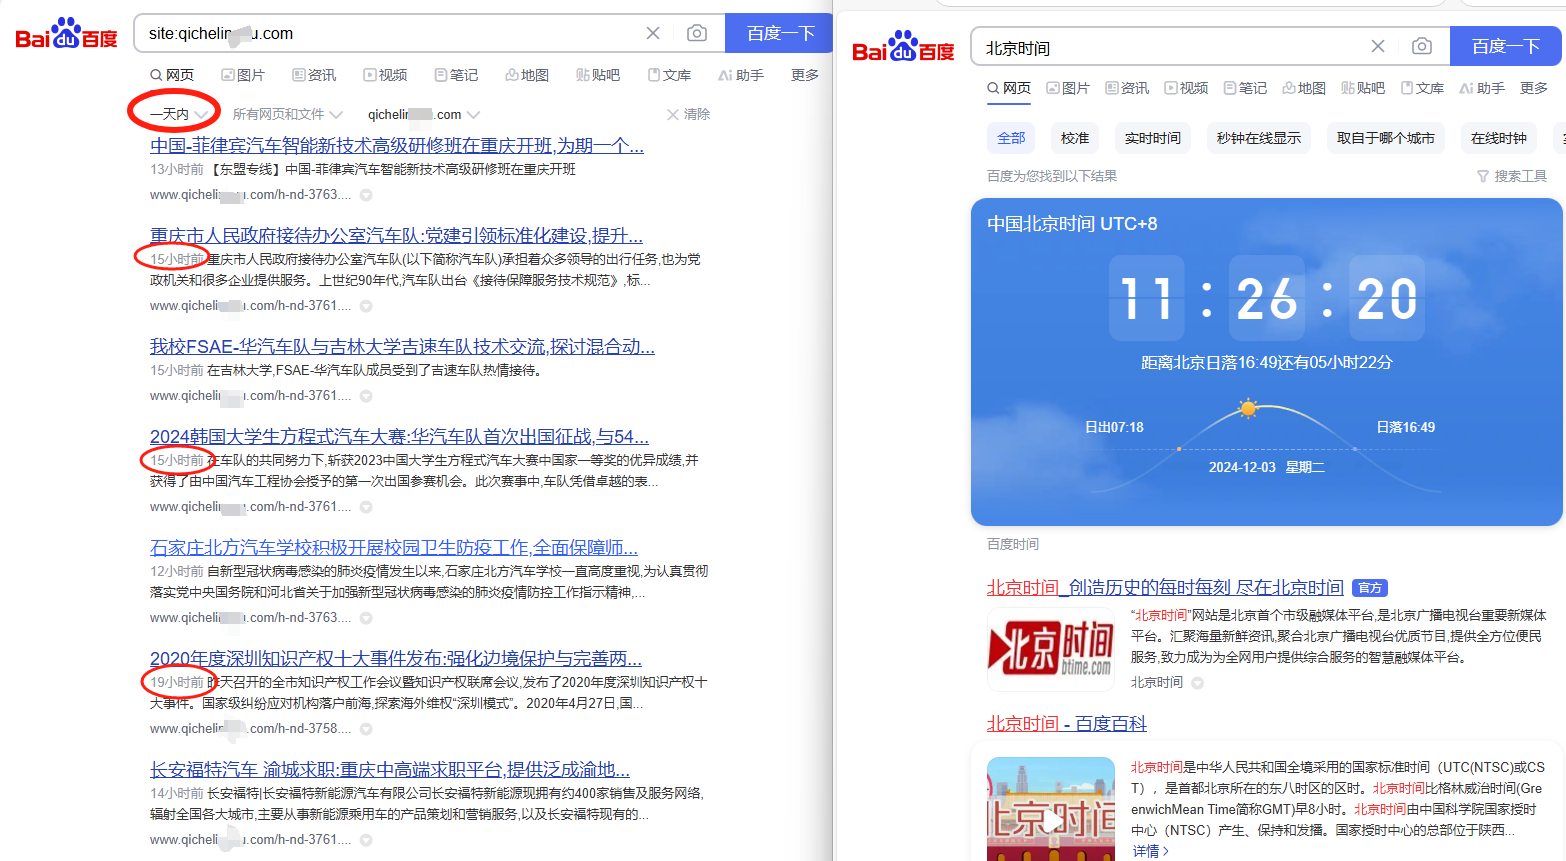Select 笔记 tab in right window
The image size is (1566, 861).
coord(1245,88)
